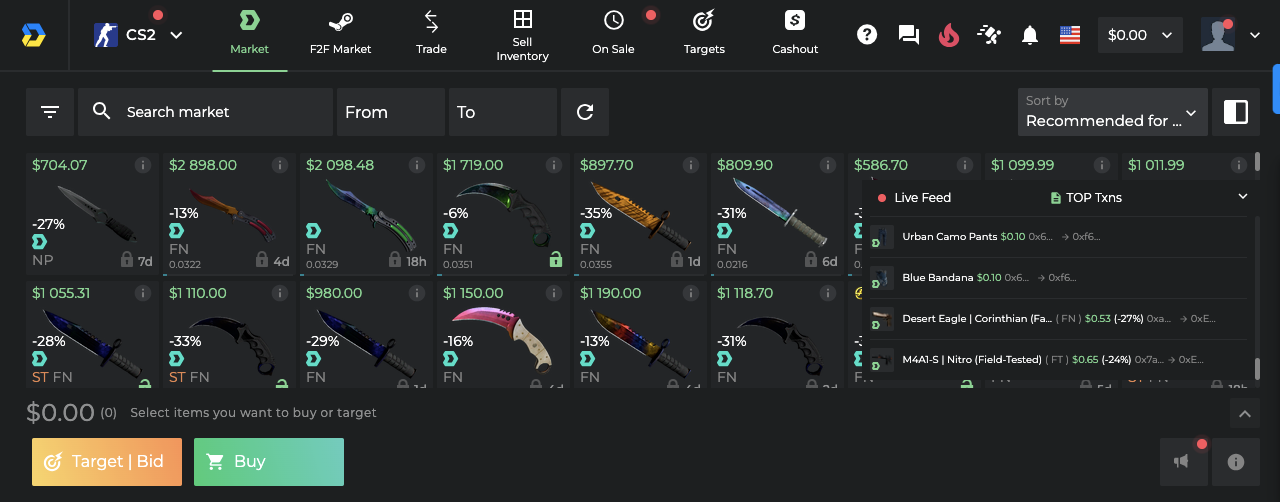Image resolution: width=1280 pixels, height=502 pixels.
Task: Open the Targets tab
Action: pos(704,34)
